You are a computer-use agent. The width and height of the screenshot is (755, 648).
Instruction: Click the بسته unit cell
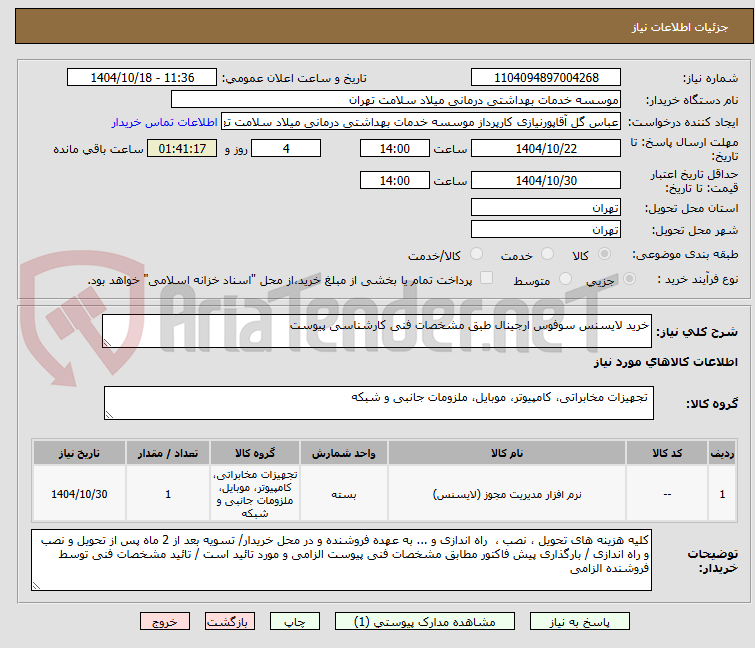click(x=343, y=494)
